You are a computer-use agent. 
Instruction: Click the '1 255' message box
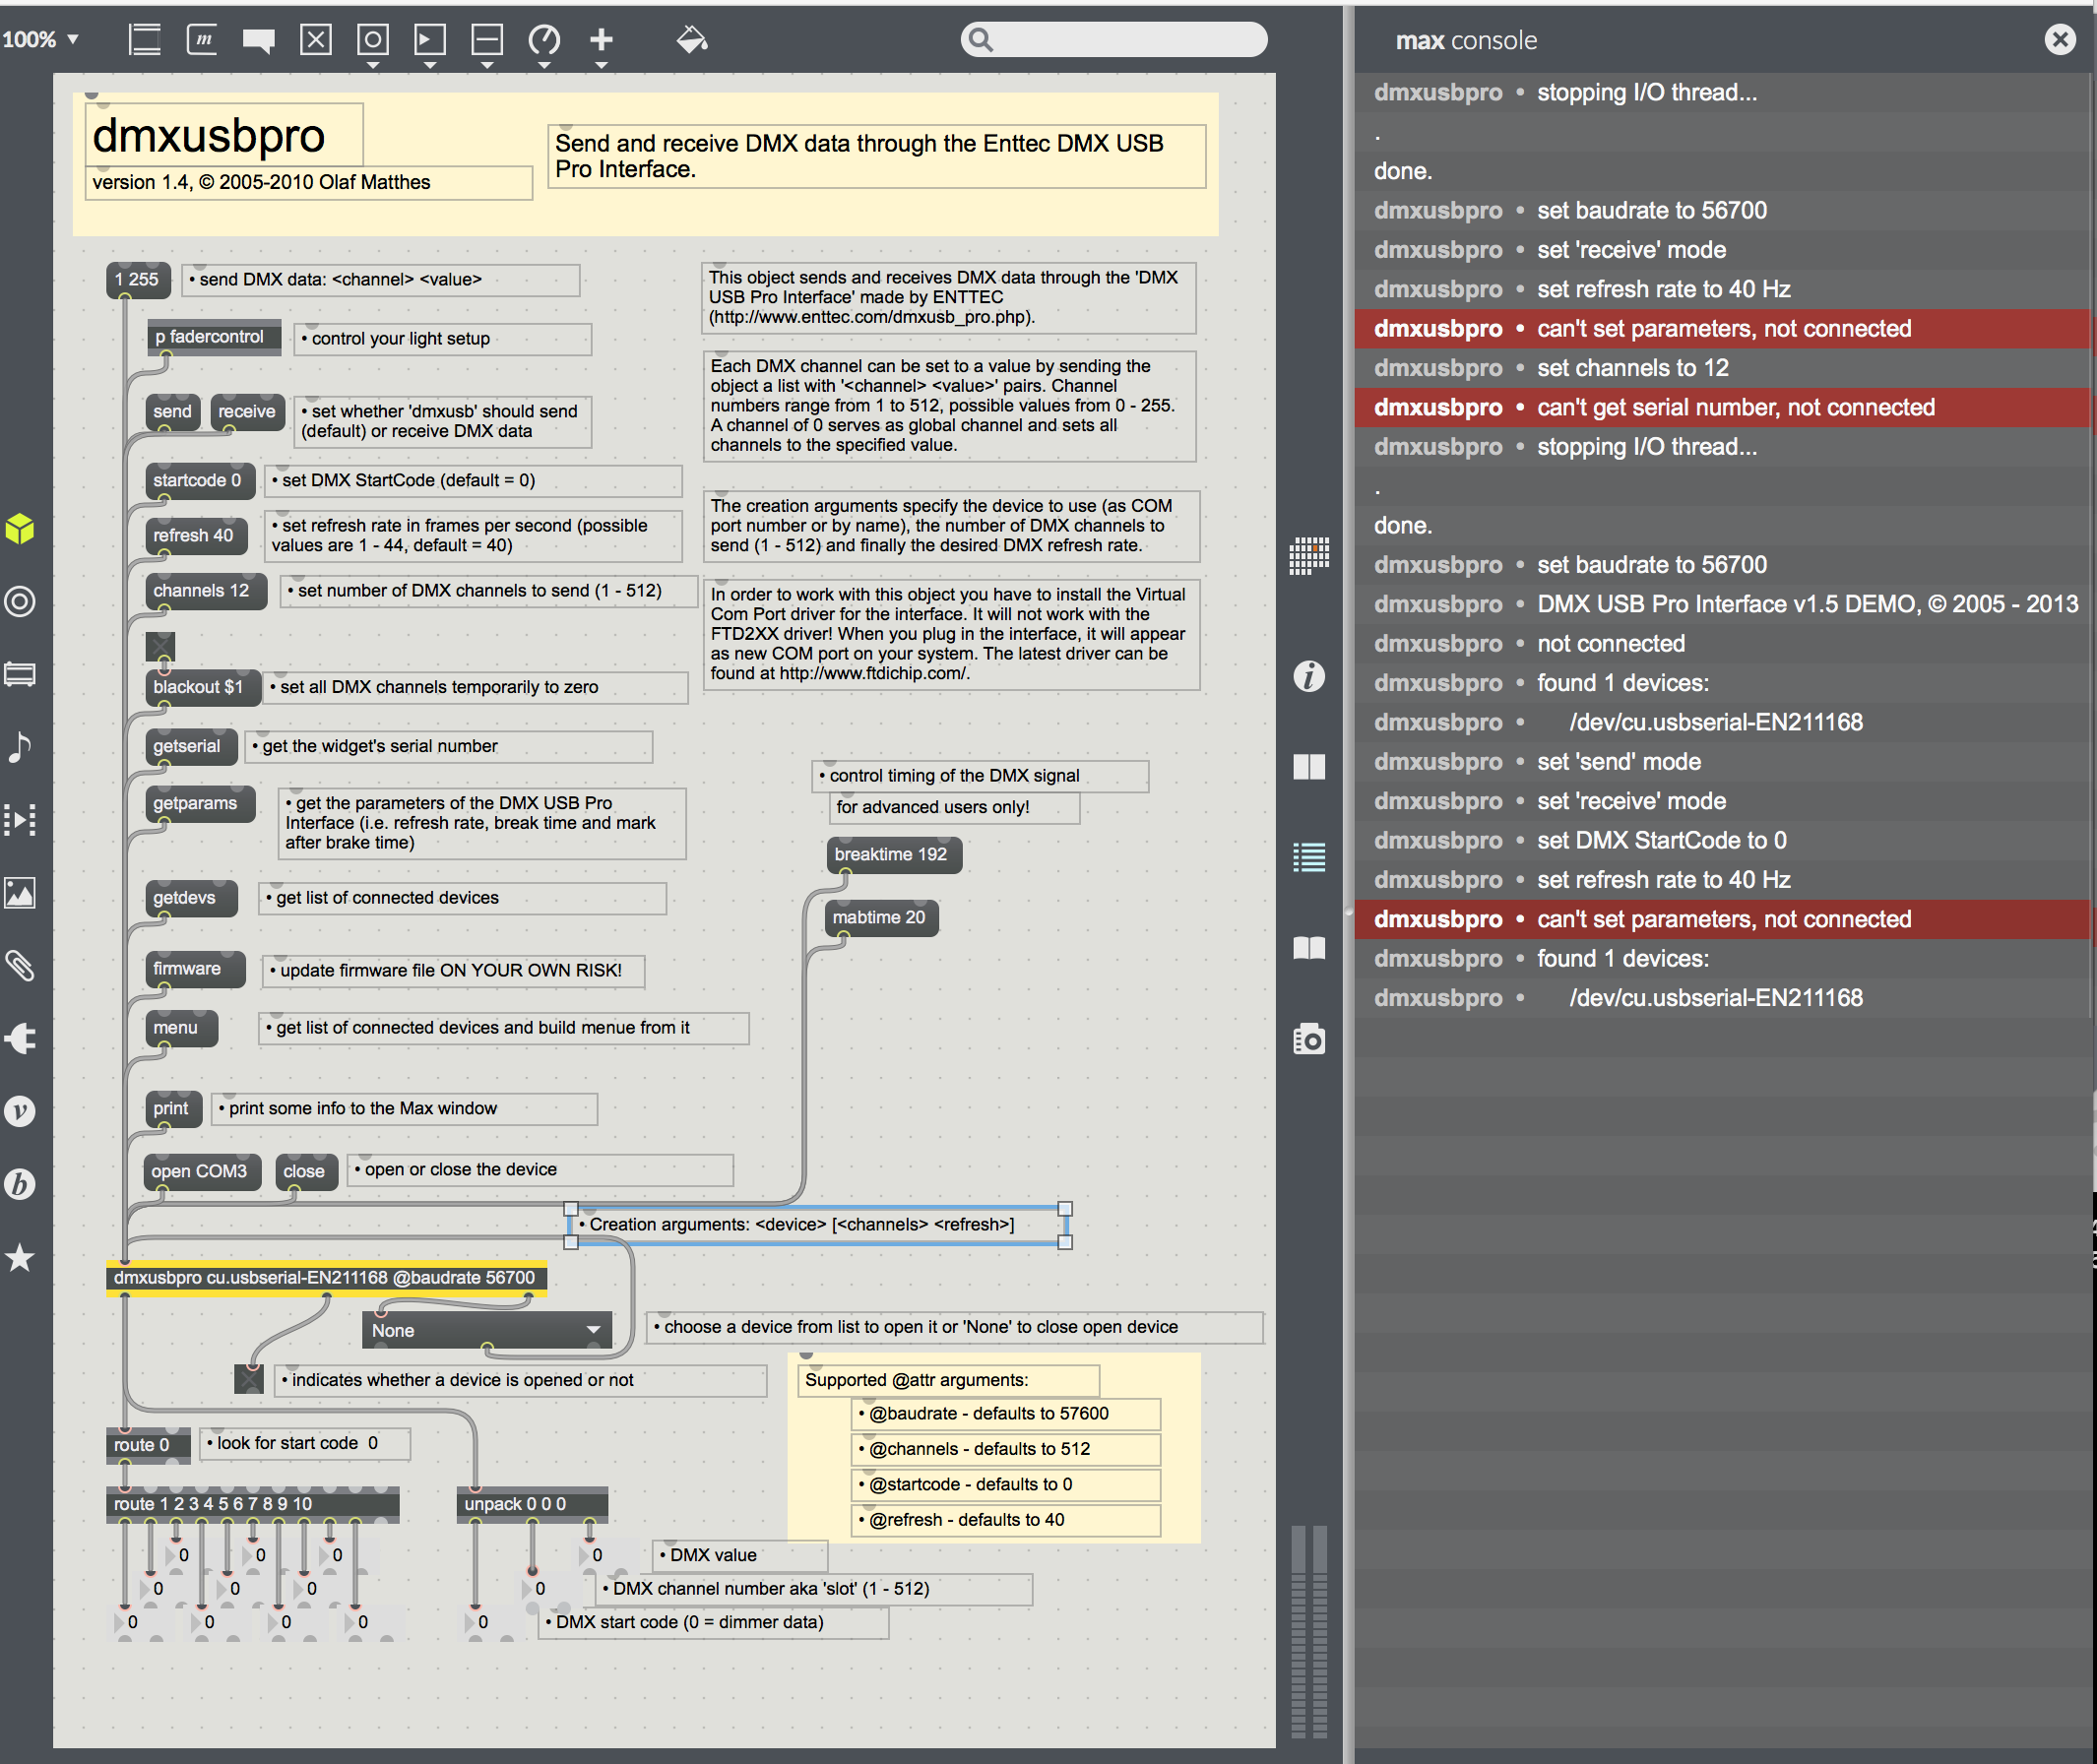pyautogui.click(x=137, y=280)
